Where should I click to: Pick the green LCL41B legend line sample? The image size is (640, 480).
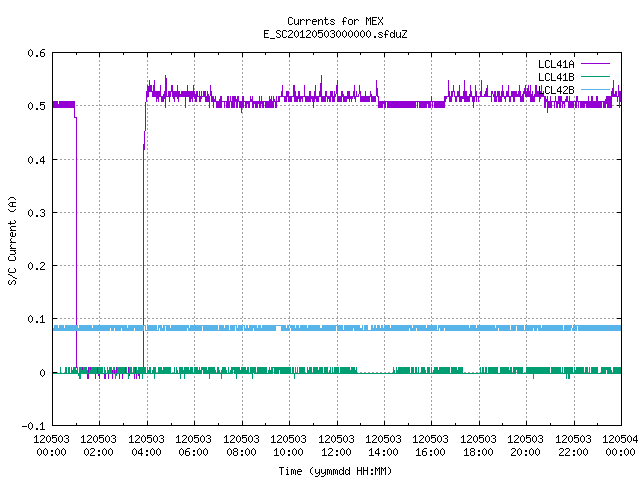tap(595, 76)
